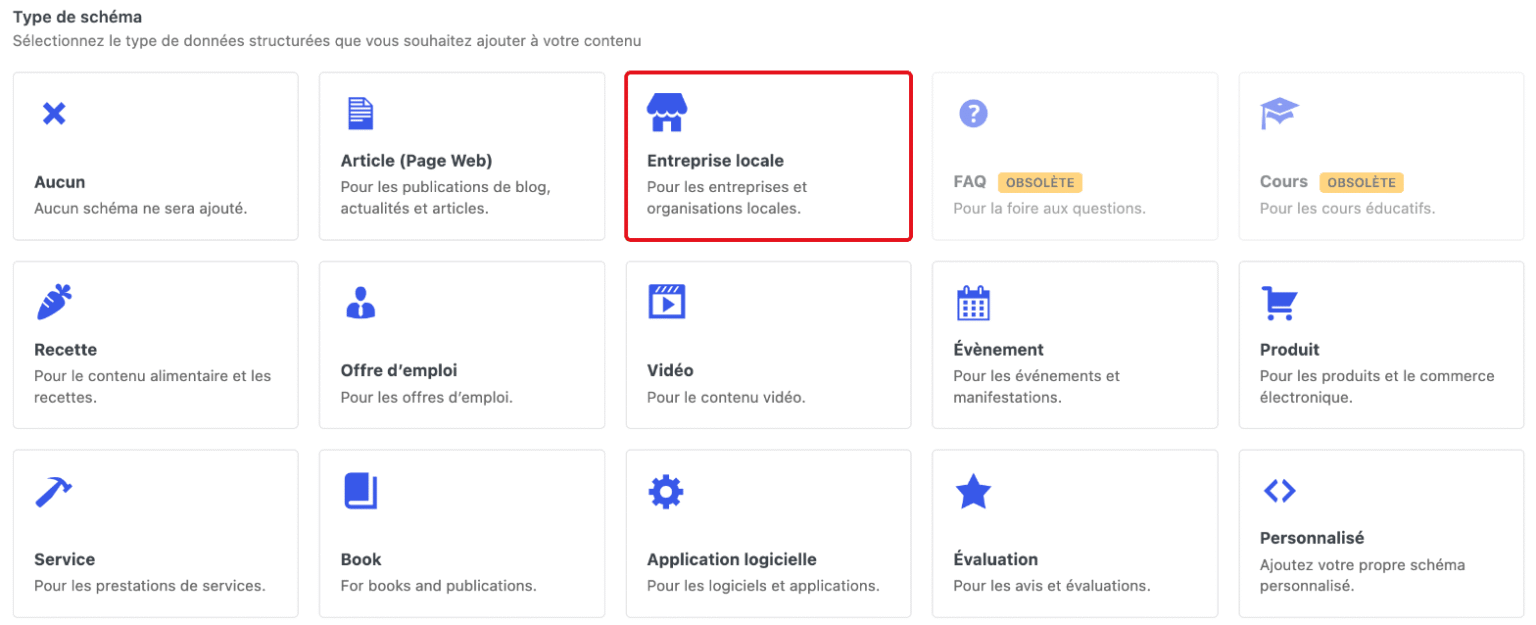Click 'Pour la foire aux questions.' text
This screenshot has height=625, width=1536.
(1049, 209)
